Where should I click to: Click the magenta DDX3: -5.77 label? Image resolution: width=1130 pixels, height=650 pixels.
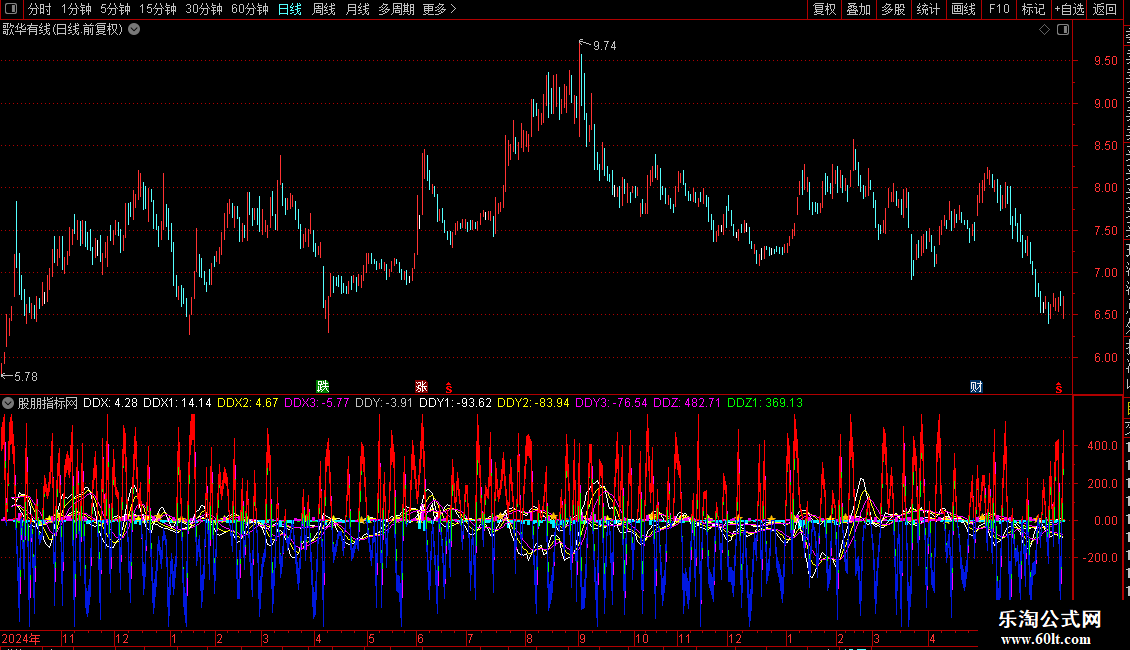[316, 403]
